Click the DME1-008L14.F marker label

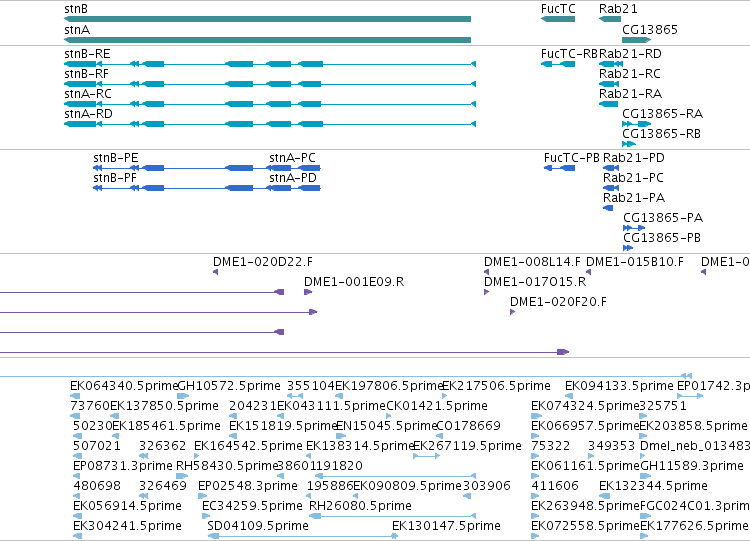coord(532,262)
